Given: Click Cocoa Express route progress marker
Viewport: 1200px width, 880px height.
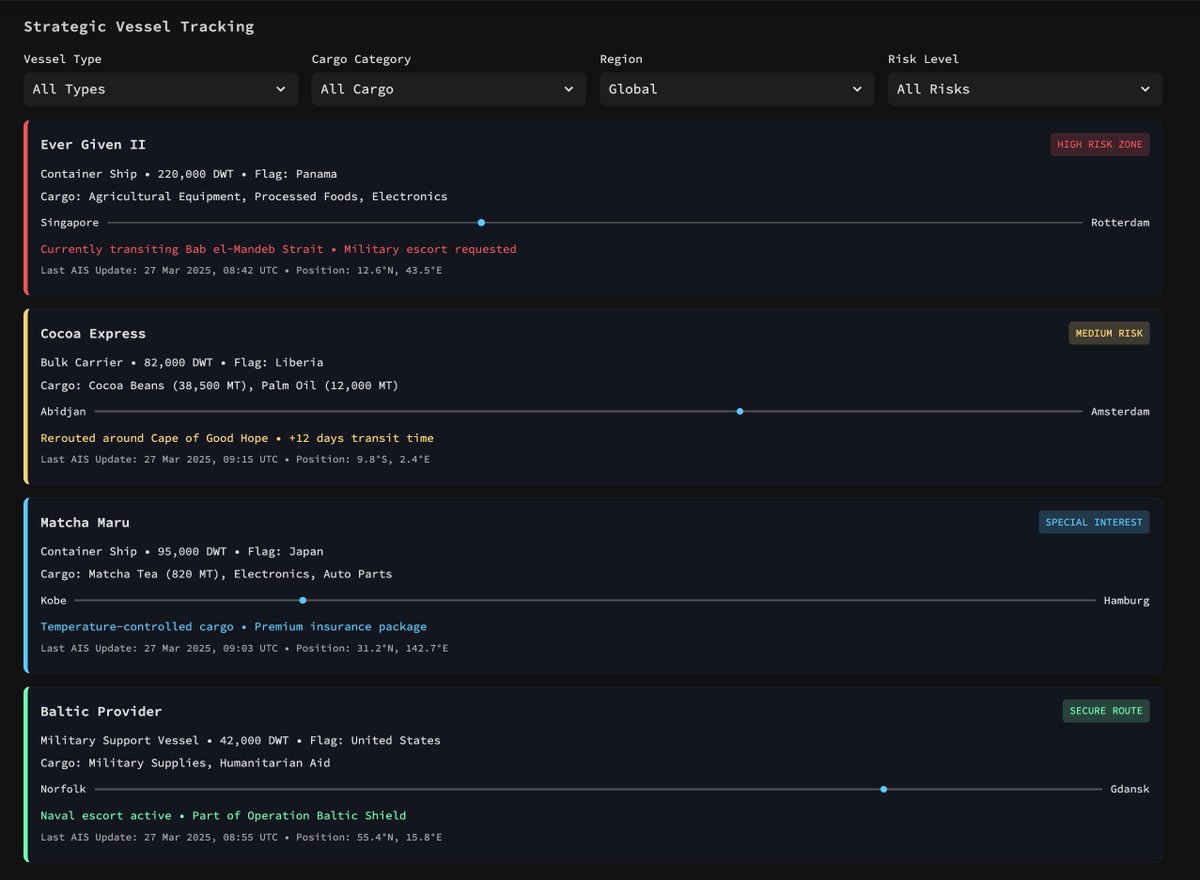Looking at the screenshot, I should [x=740, y=411].
